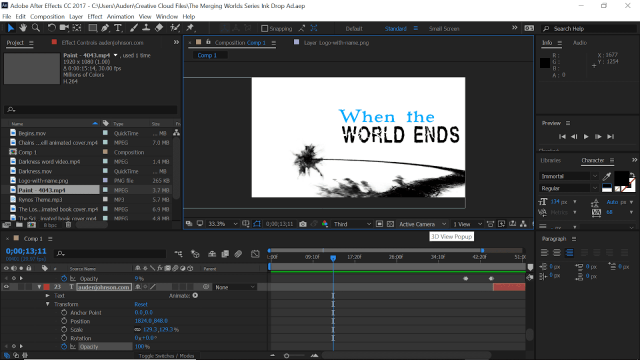
Task: Select the Puppet Pin tool
Action: pos(190,28)
